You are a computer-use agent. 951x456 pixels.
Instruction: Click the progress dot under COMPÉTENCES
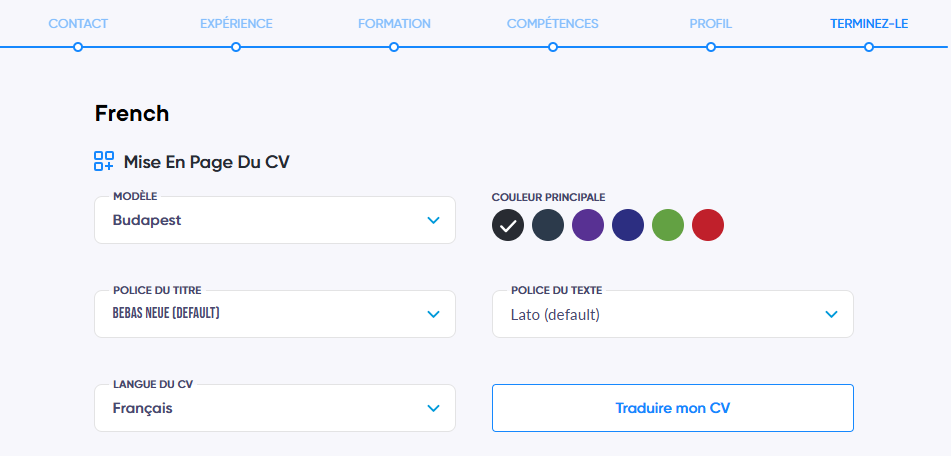coord(553,47)
